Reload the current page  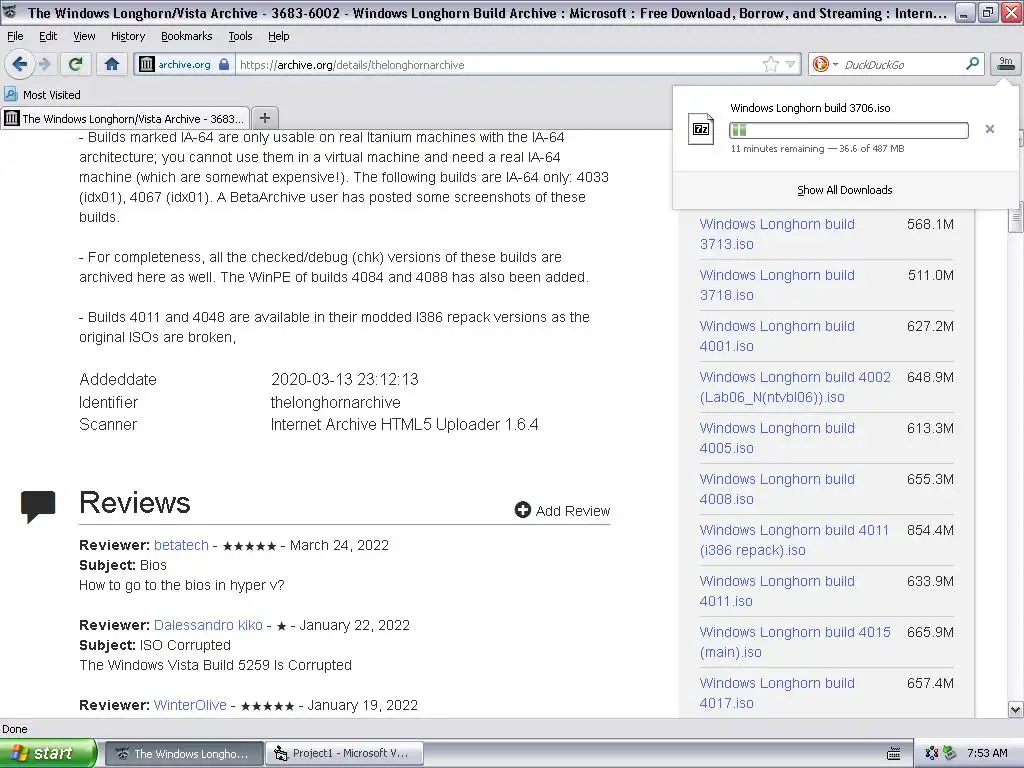75,64
